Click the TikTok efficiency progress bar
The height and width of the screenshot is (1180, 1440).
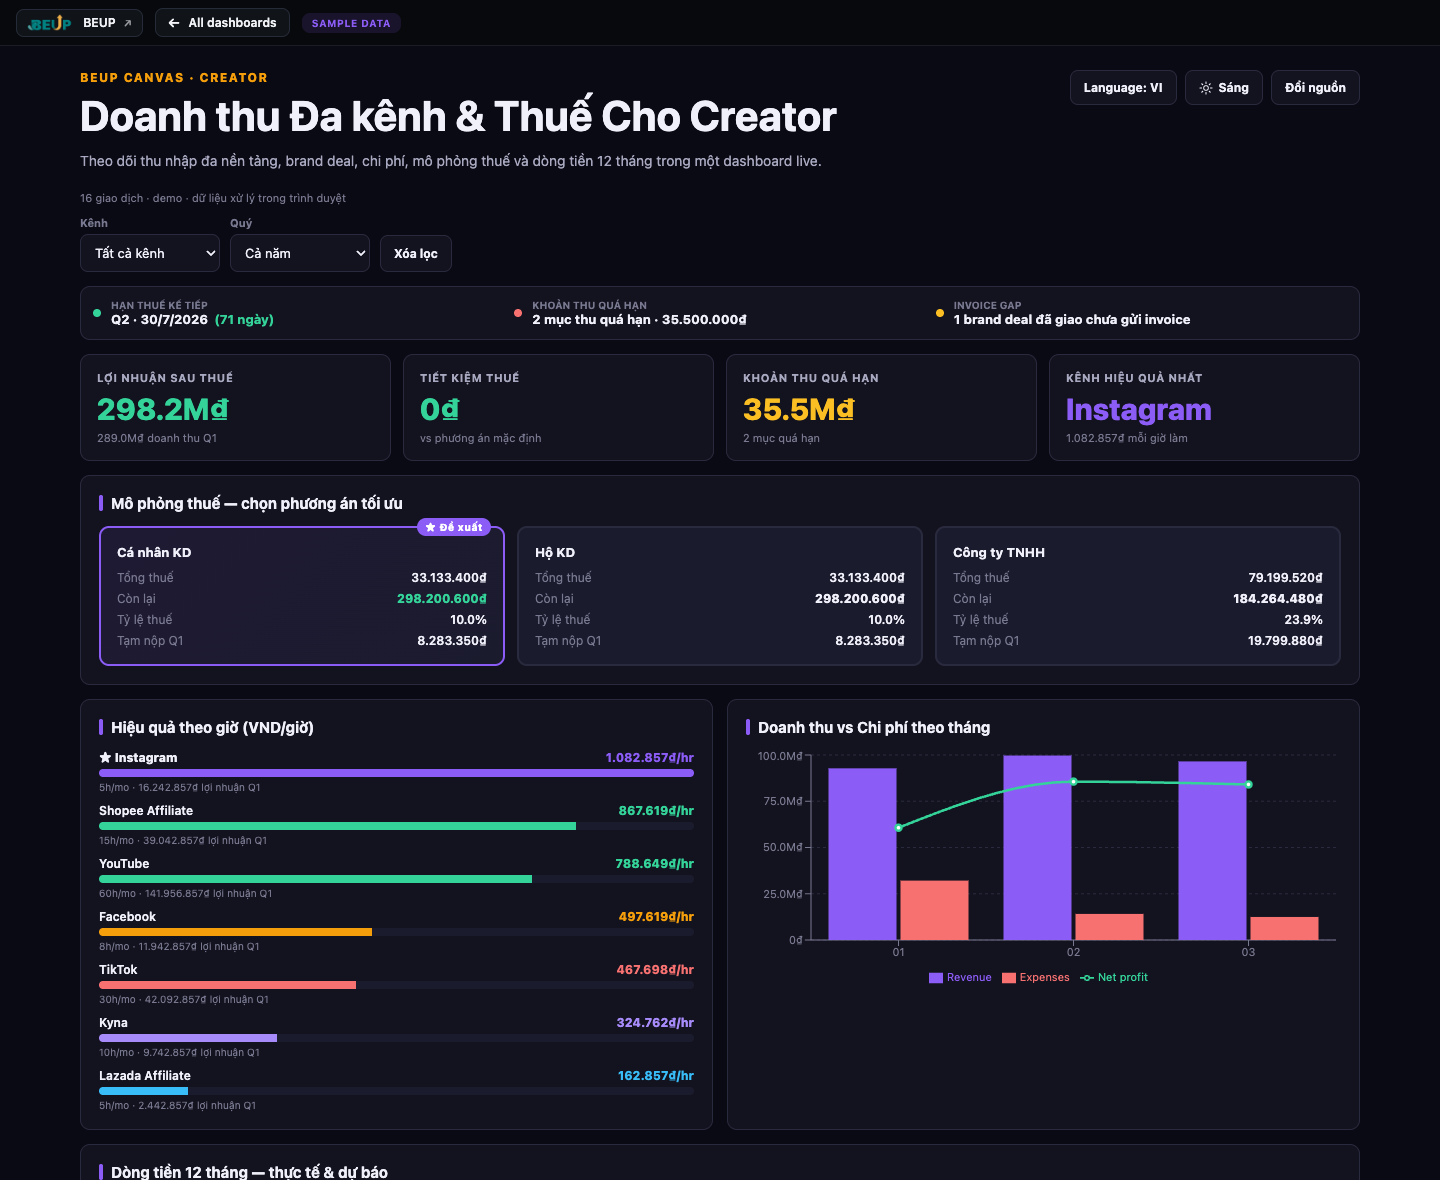[396, 985]
